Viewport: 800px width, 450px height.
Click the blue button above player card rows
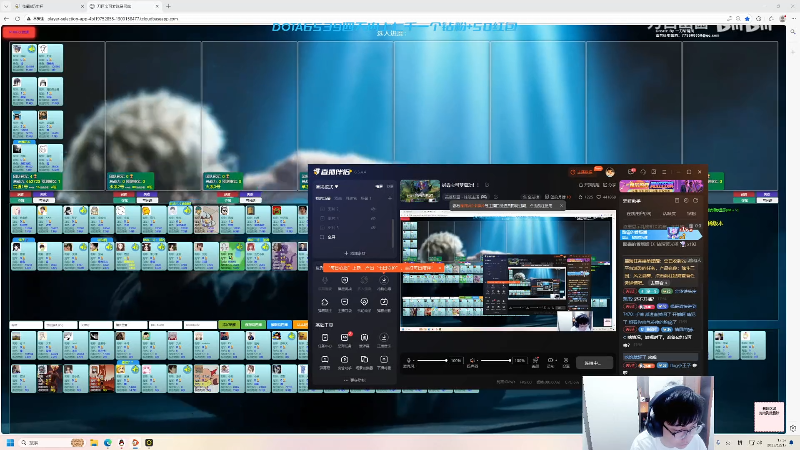tap(279, 324)
